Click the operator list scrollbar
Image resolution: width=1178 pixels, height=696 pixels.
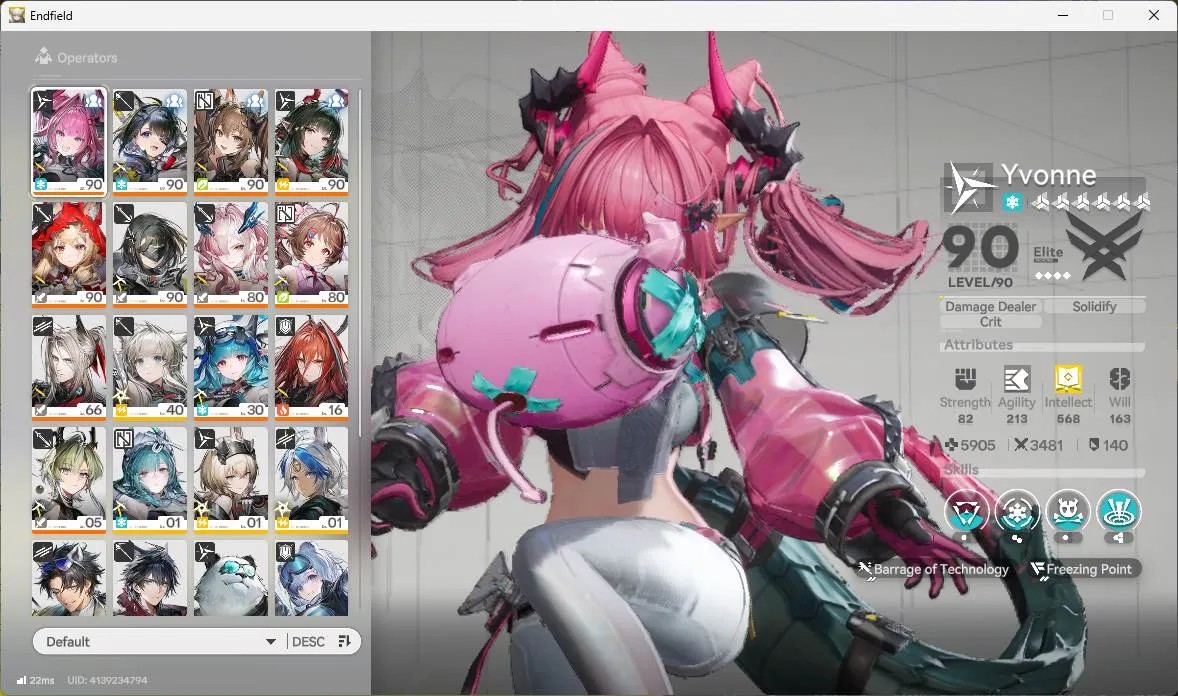click(360, 263)
